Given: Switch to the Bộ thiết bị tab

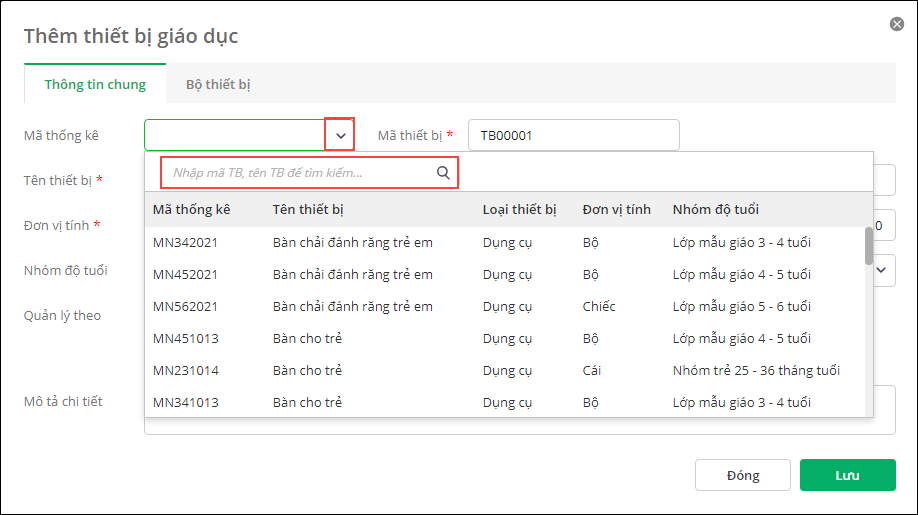Looking at the screenshot, I should point(218,84).
